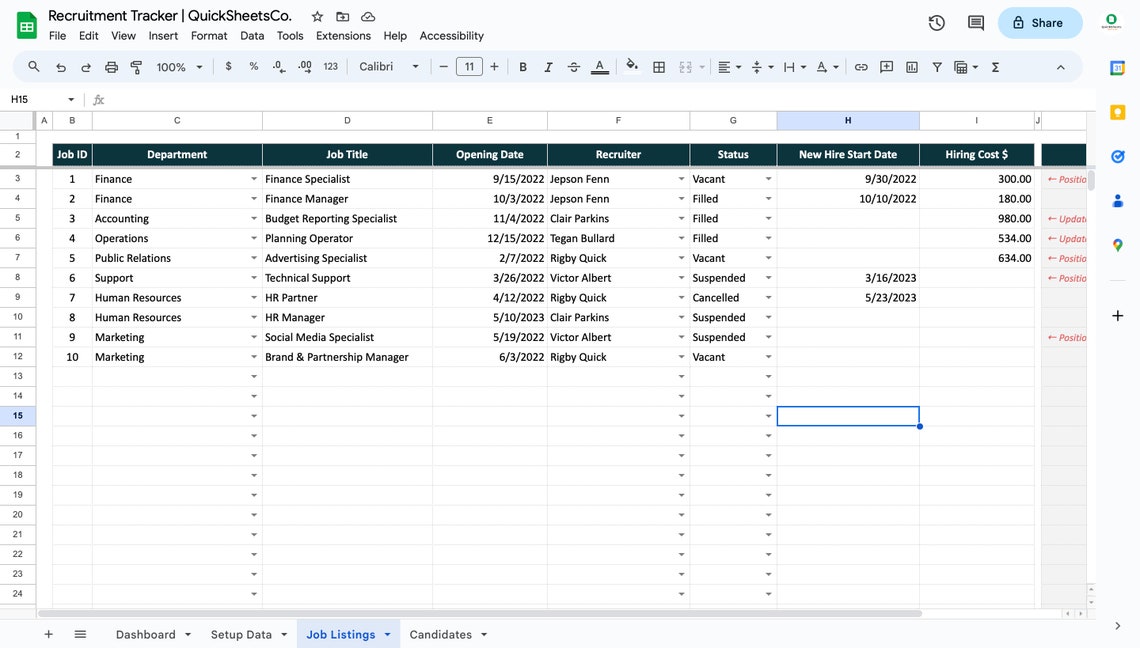Open the Functions (sum) menu
Image resolution: width=1140 pixels, height=648 pixels.
[995, 66]
